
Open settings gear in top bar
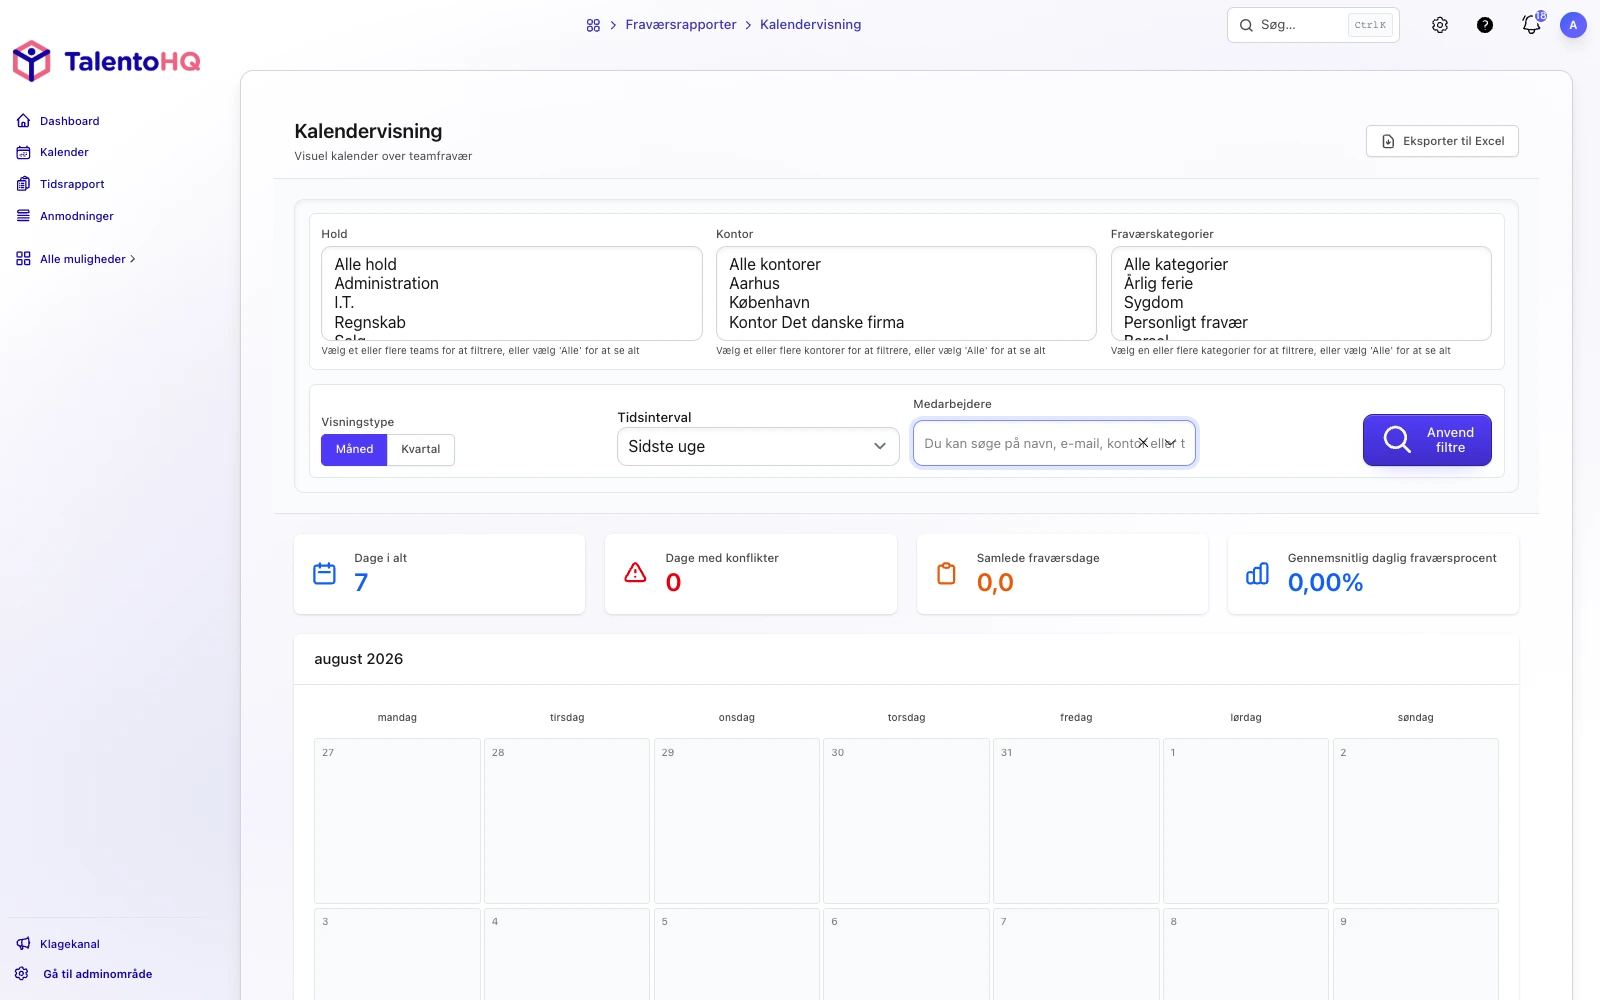(x=1440, y=25)
